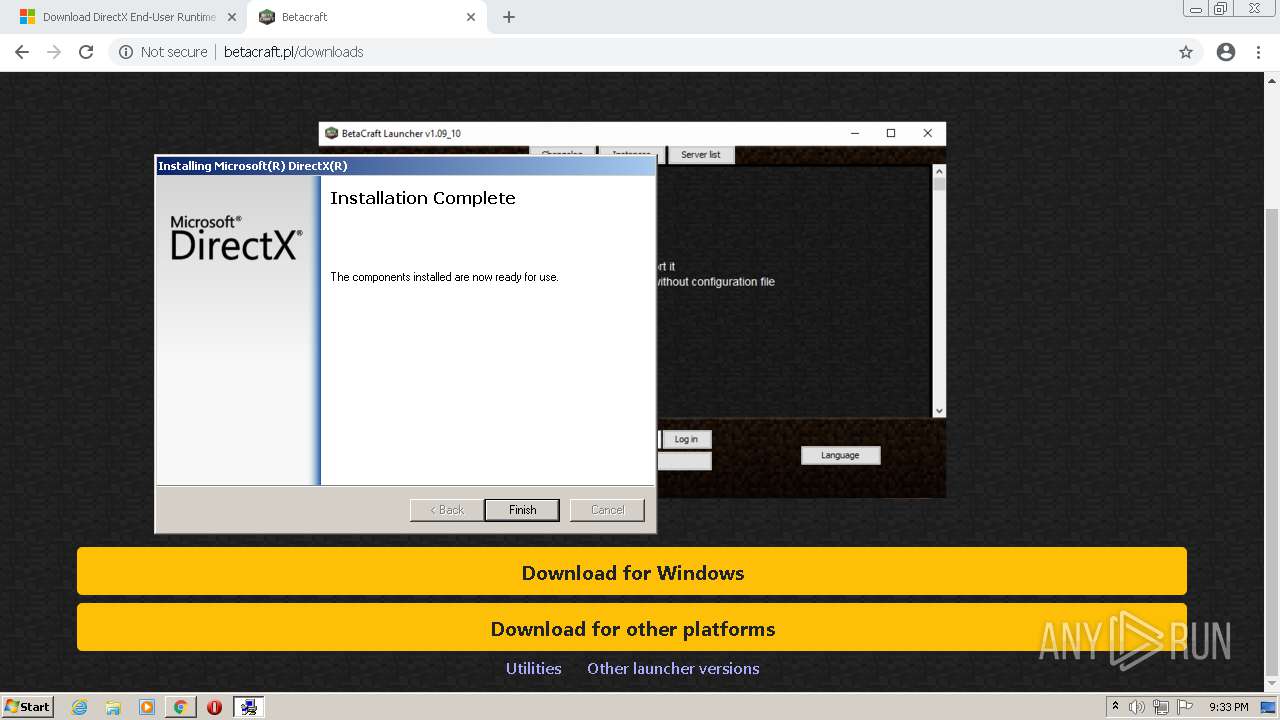
Task: Click the Language button in BetaCraft Launcher
Action: 840,455
